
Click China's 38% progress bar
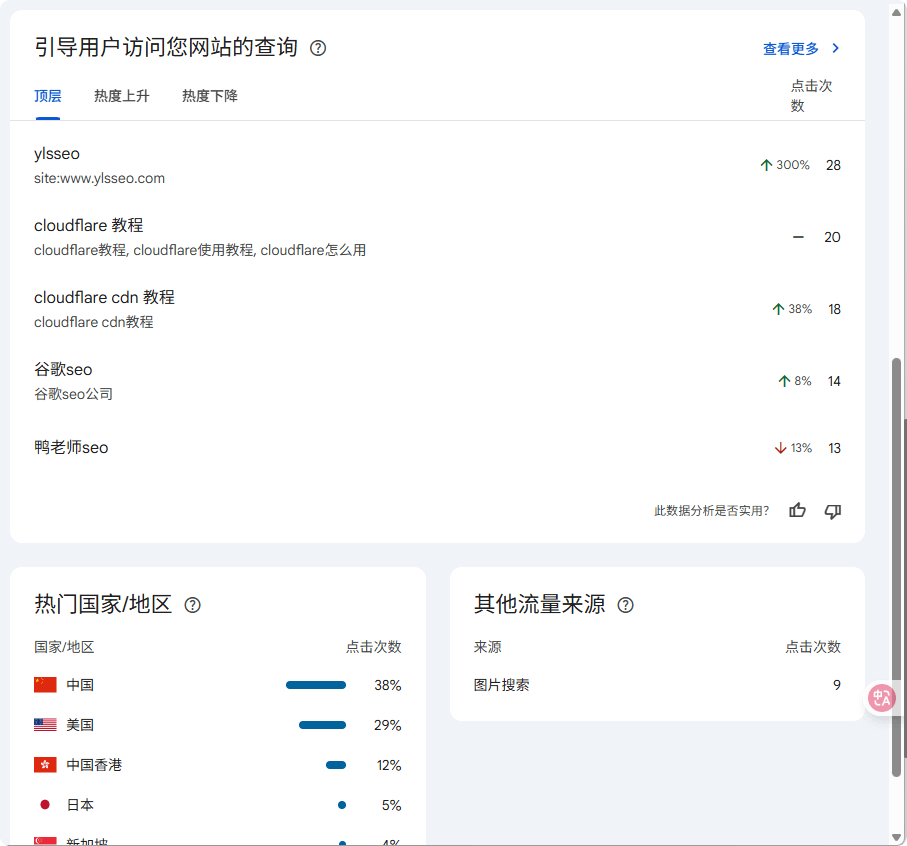[316, 685]
